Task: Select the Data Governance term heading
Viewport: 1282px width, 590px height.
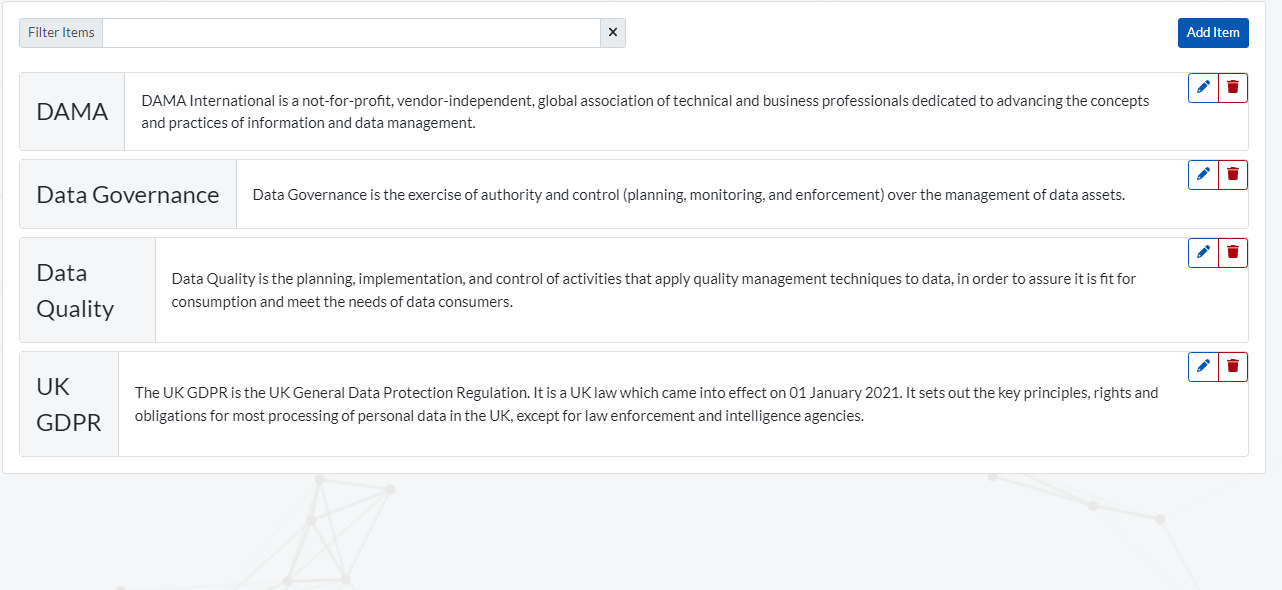Action: pos(128,195)
